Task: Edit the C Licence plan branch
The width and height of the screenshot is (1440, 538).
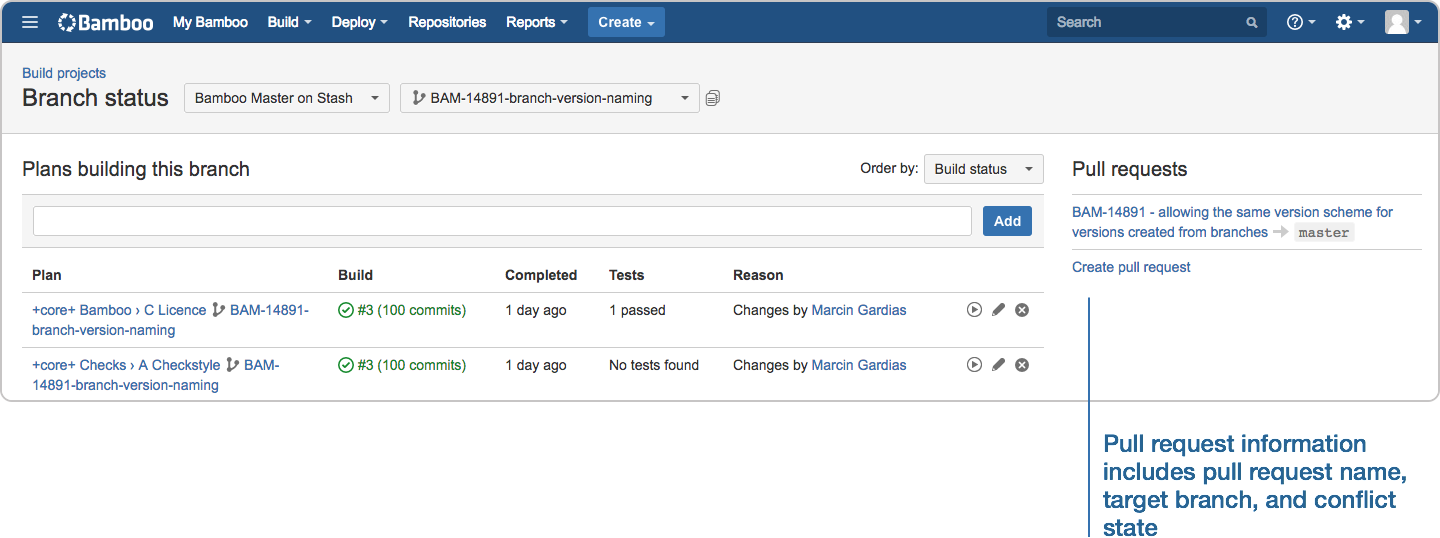Action: (998, 310)
